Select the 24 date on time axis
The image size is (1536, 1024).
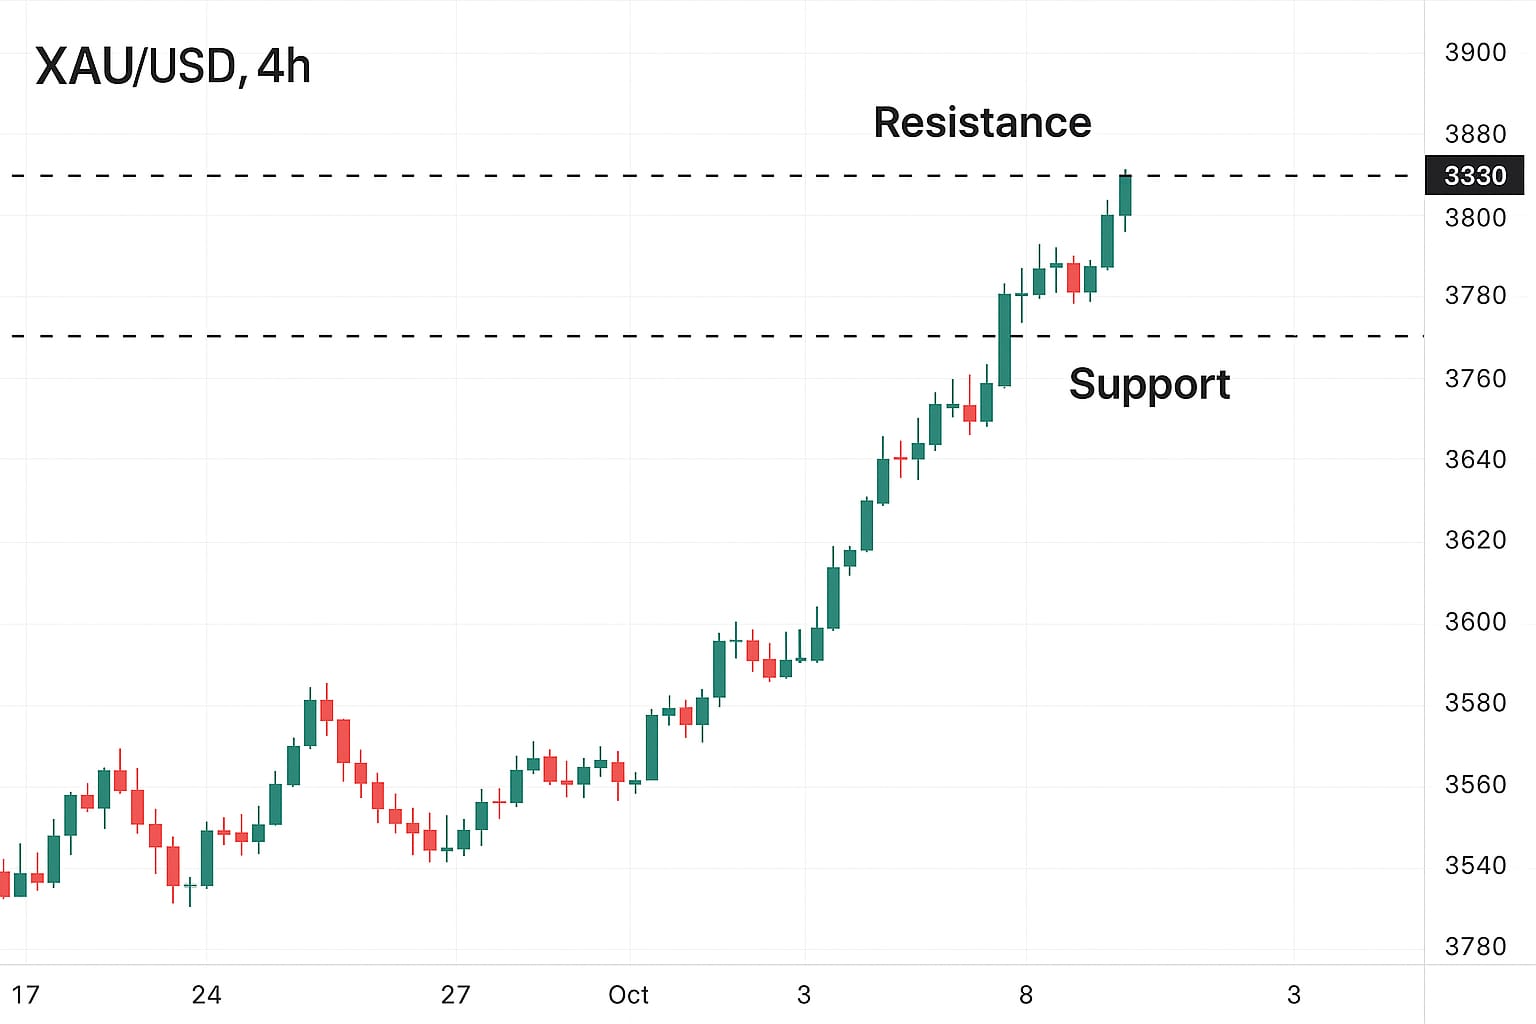(206, 995)
